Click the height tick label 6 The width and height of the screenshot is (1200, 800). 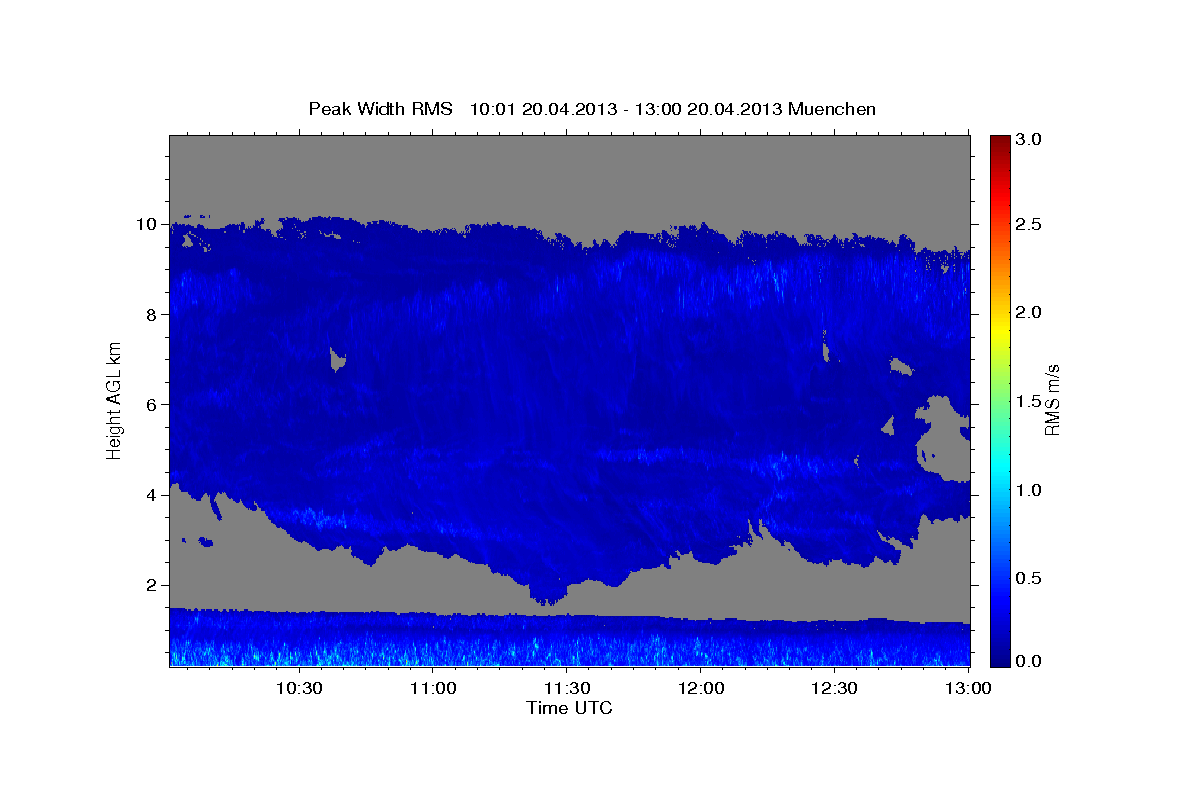click(152, 404)
